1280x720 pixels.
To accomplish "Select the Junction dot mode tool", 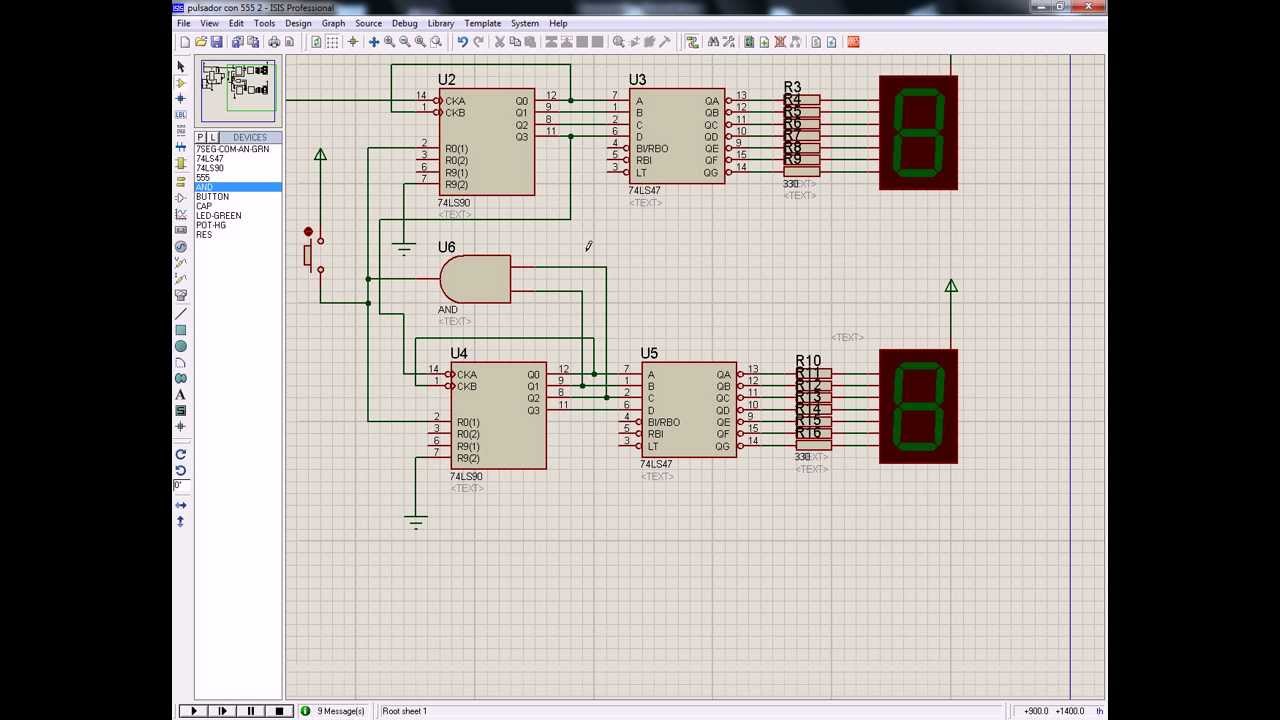I will point(181,98).
